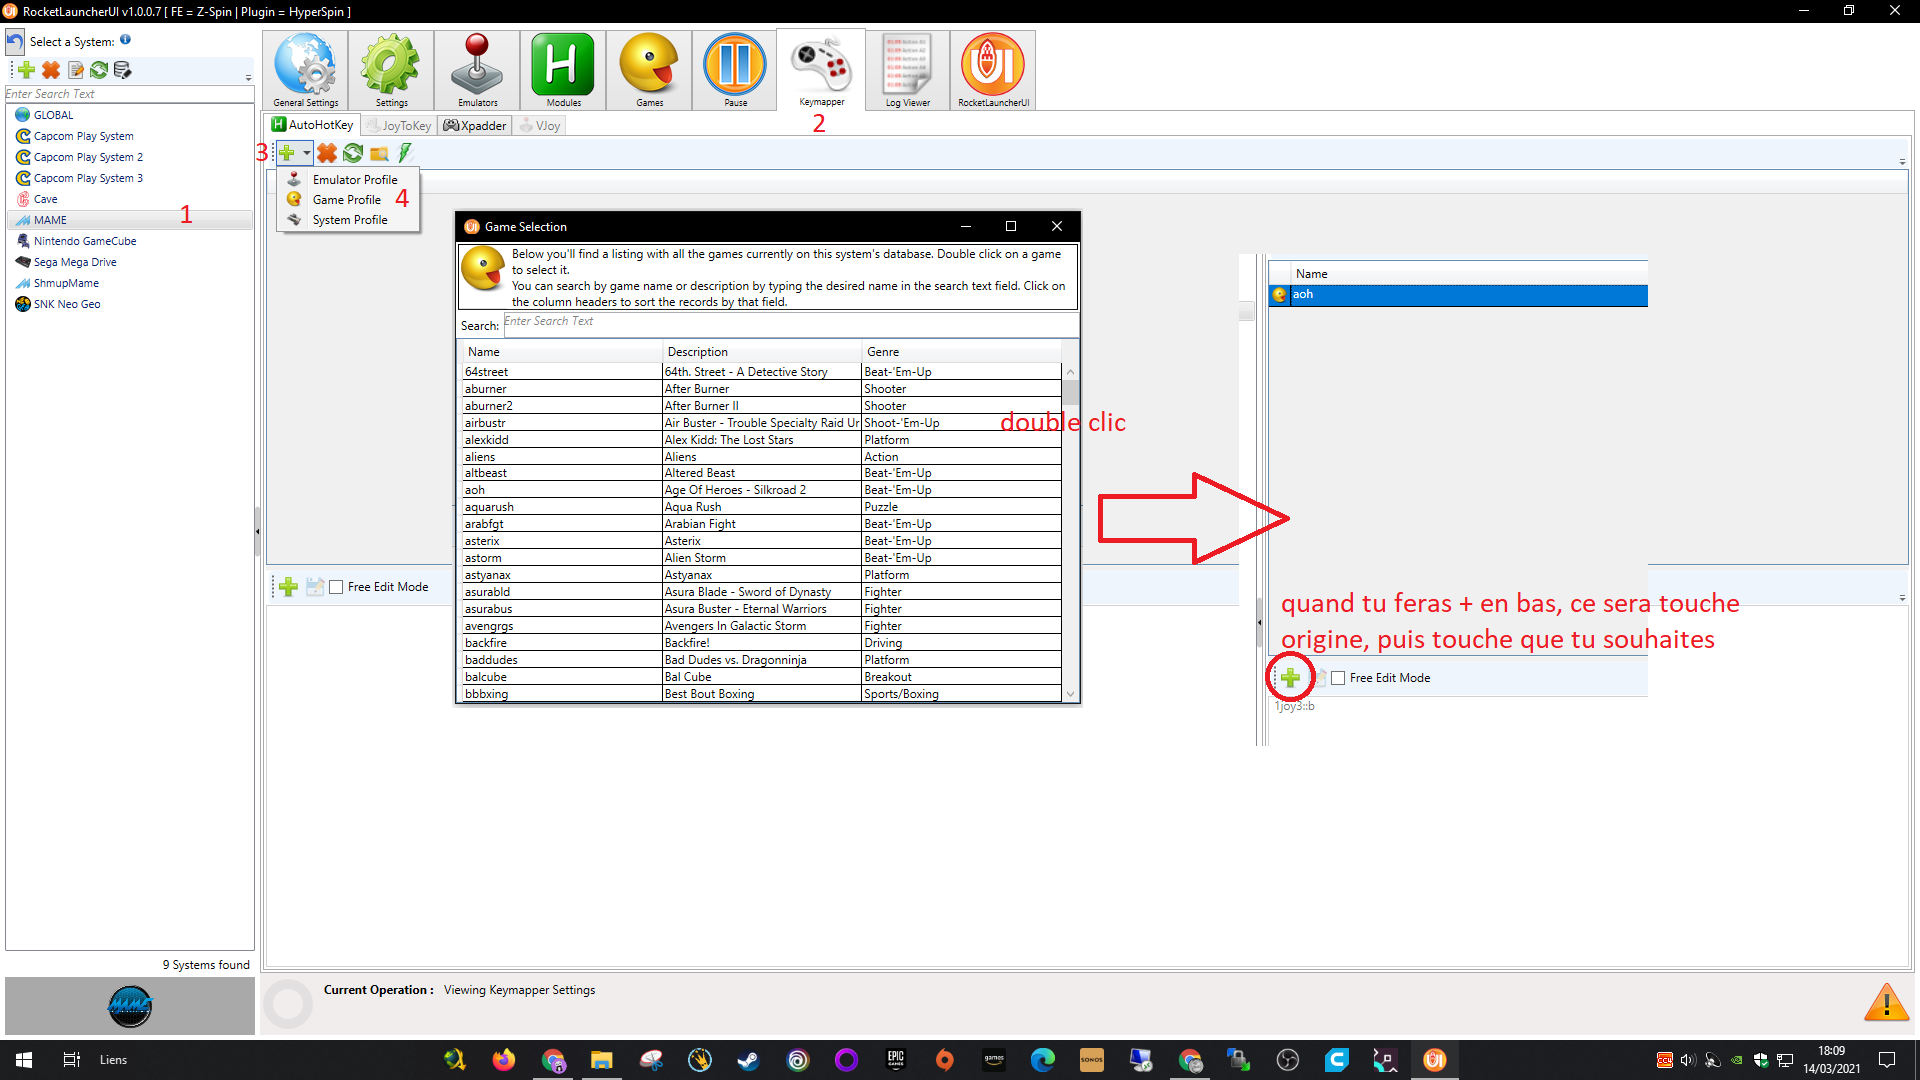Image resolution: width=1920 pixels, height=1080 pixels.
Task: Switch to the Xpadder tab
Action: pos(475,126)
